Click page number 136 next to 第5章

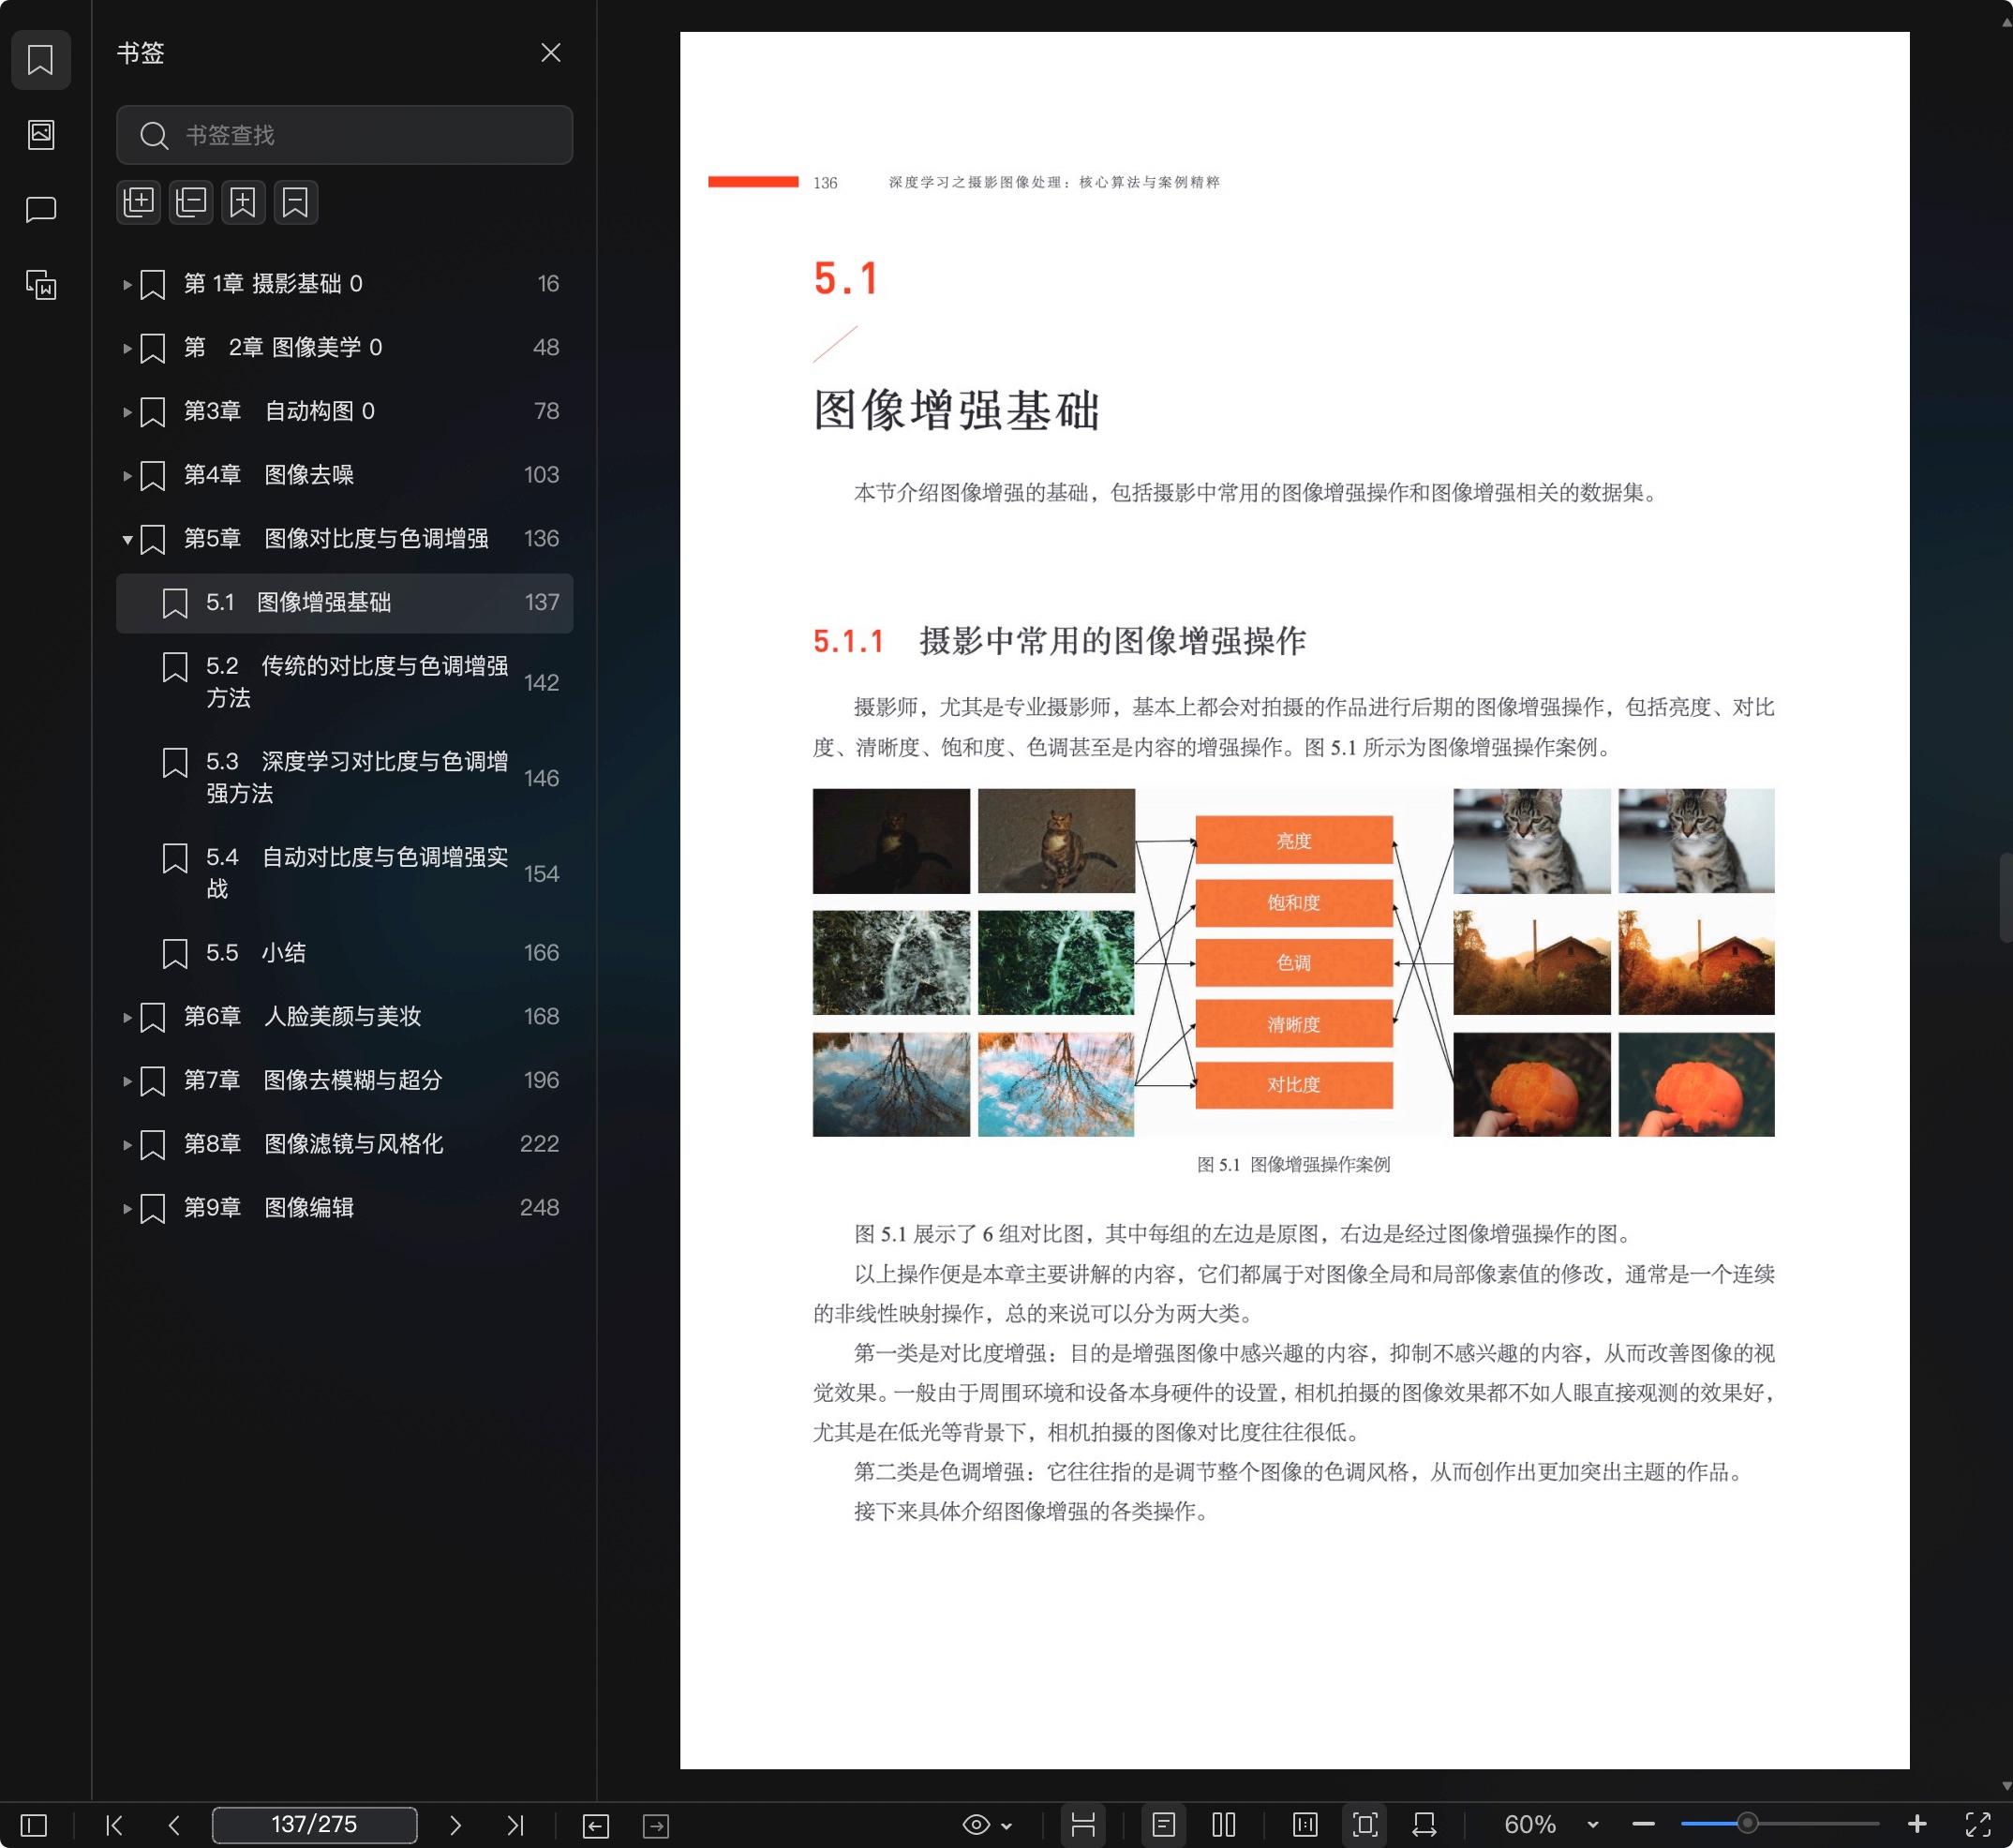point(541,538)
